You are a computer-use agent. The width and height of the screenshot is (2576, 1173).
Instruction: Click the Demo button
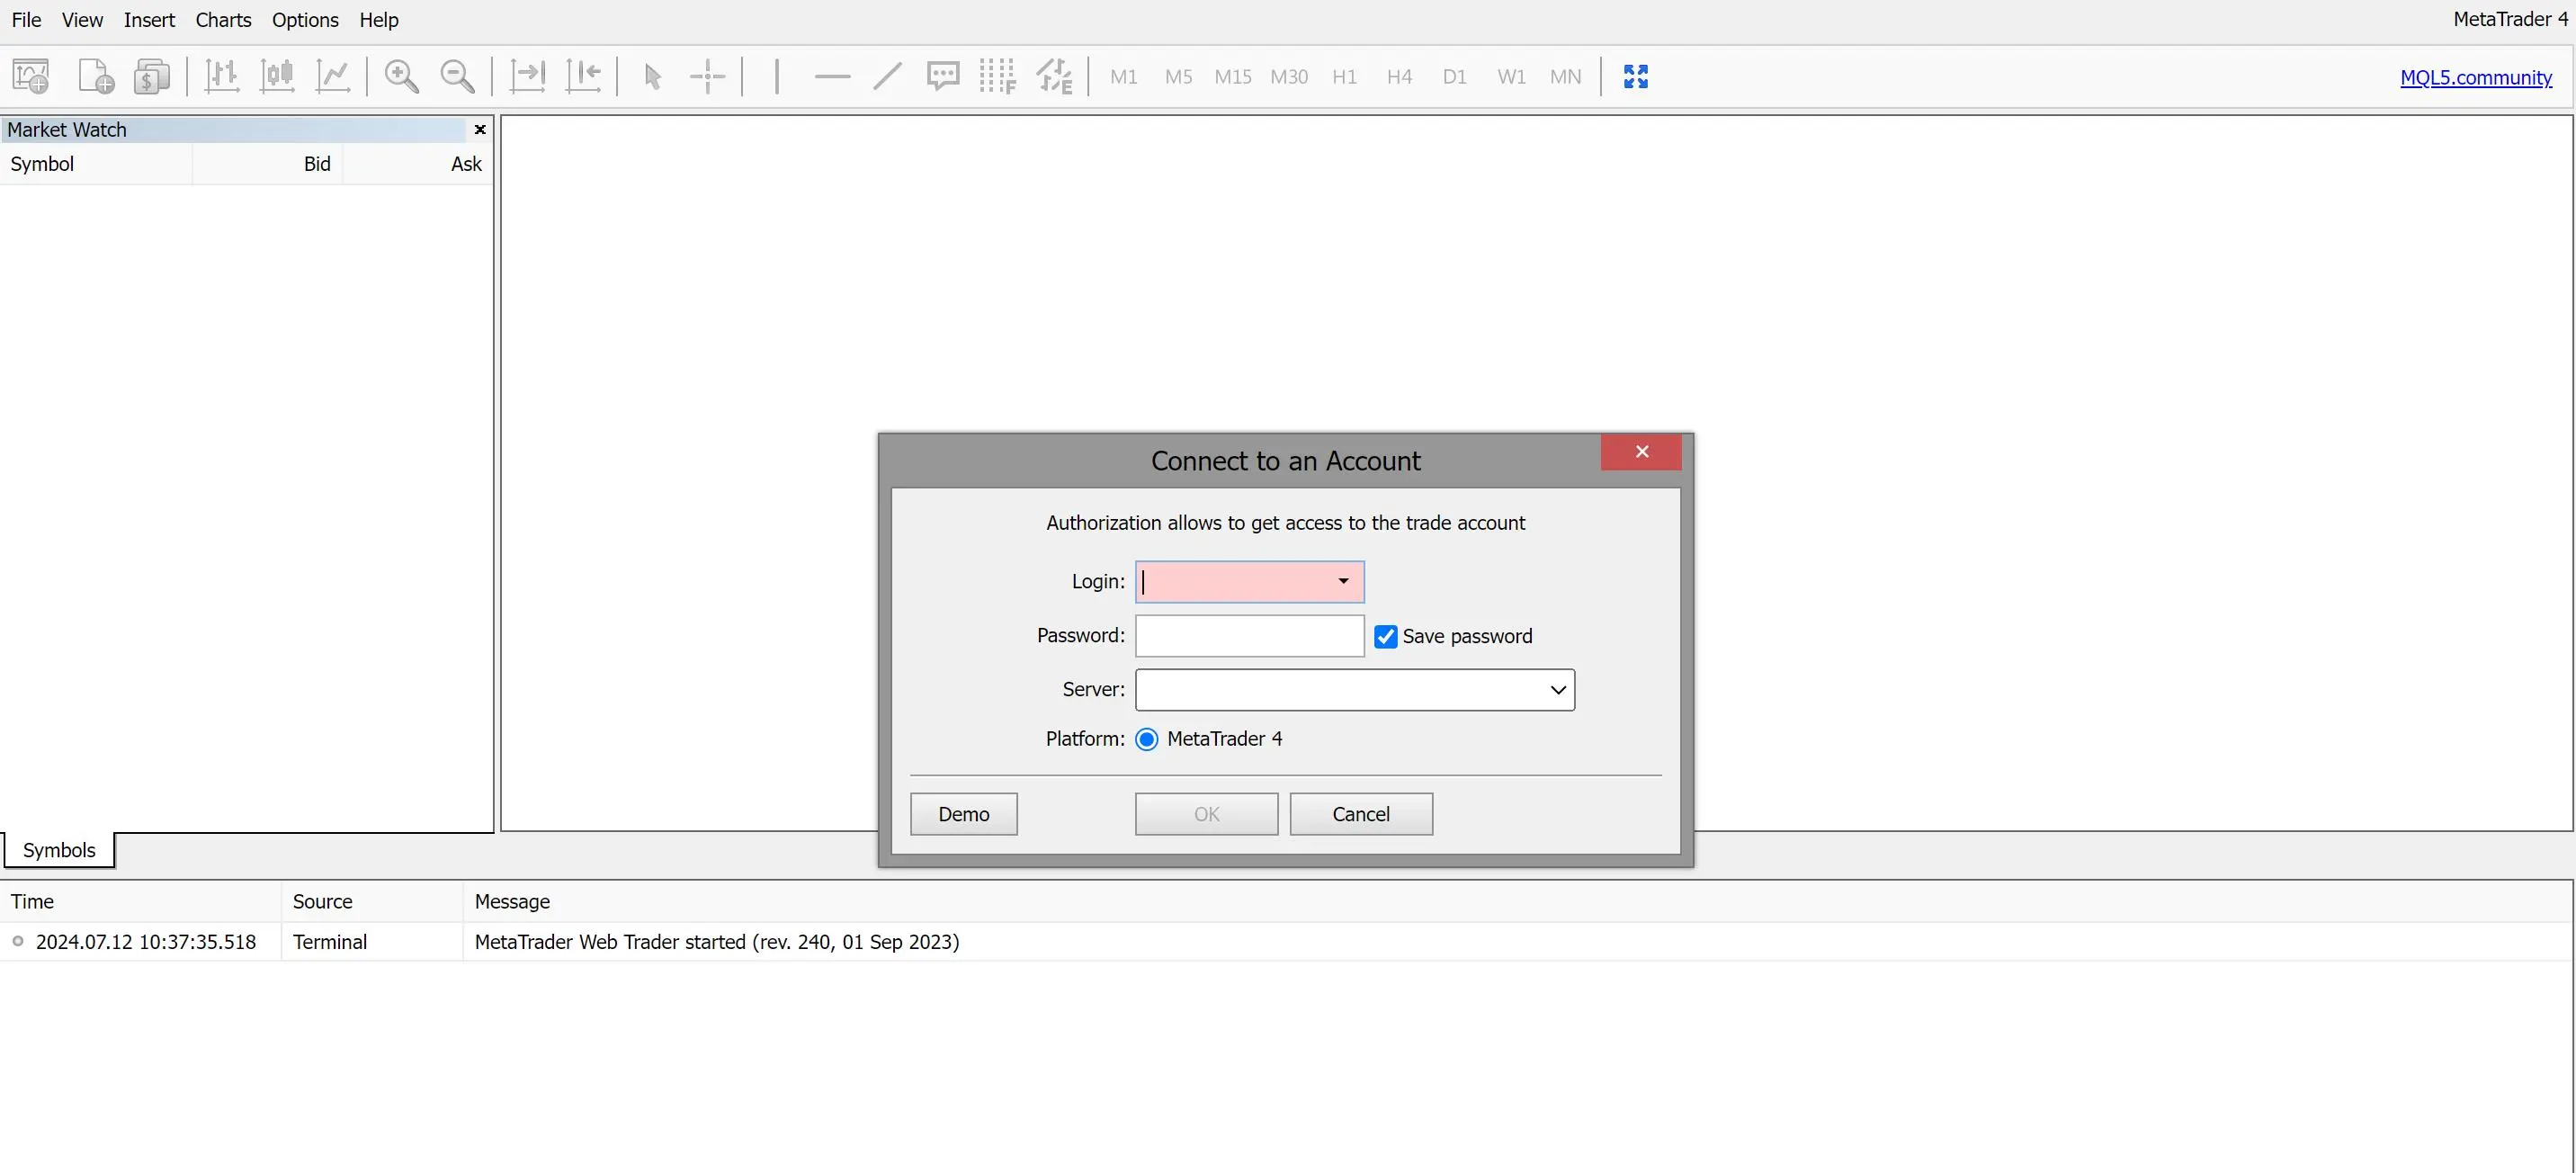pyautogui.click(x=964, y=814)
